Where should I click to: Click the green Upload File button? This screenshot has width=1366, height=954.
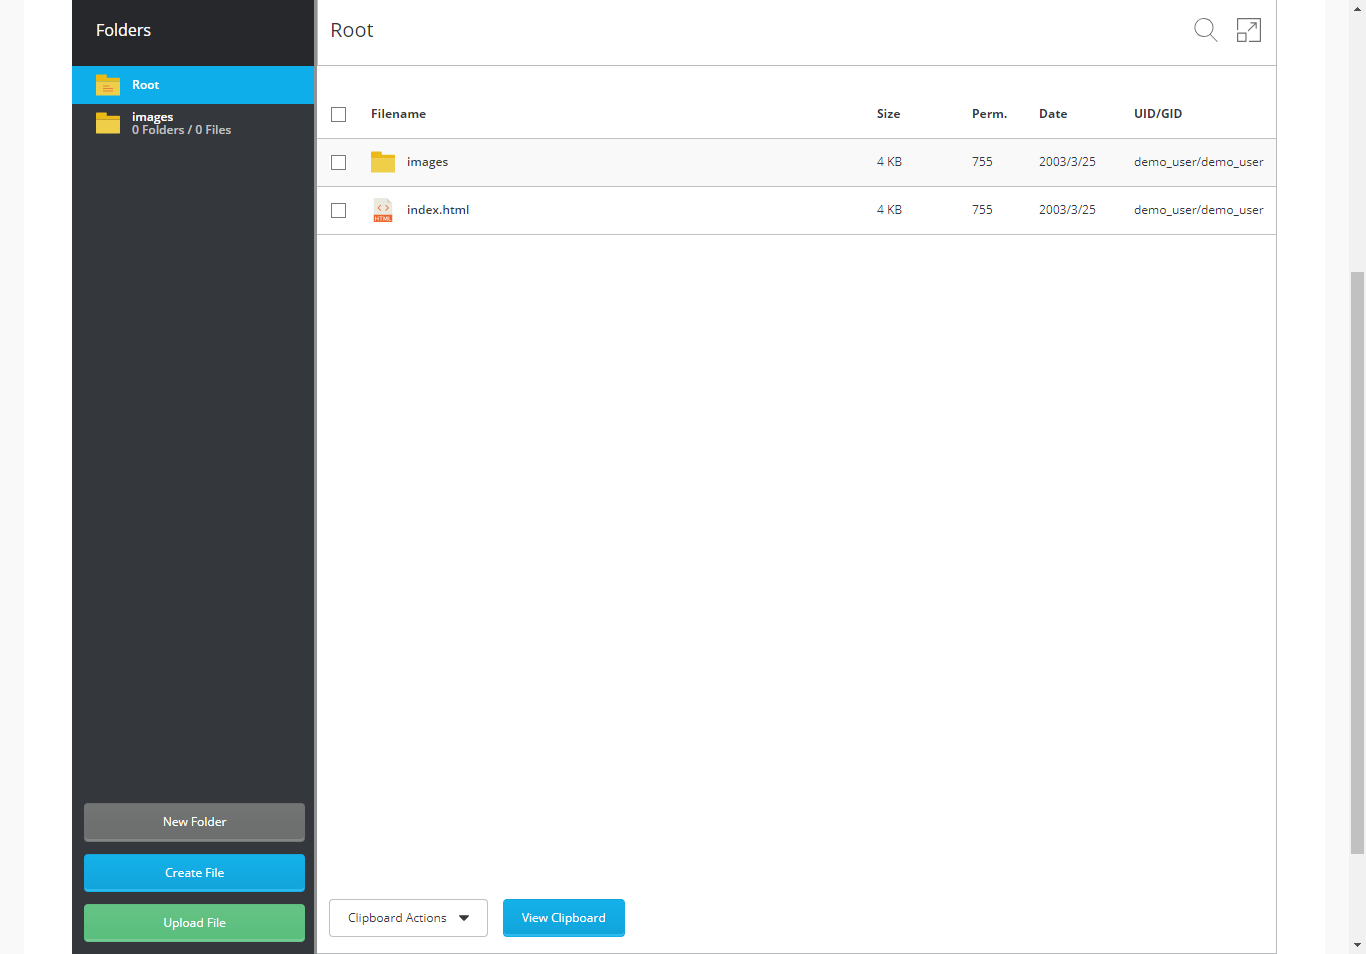194,923
